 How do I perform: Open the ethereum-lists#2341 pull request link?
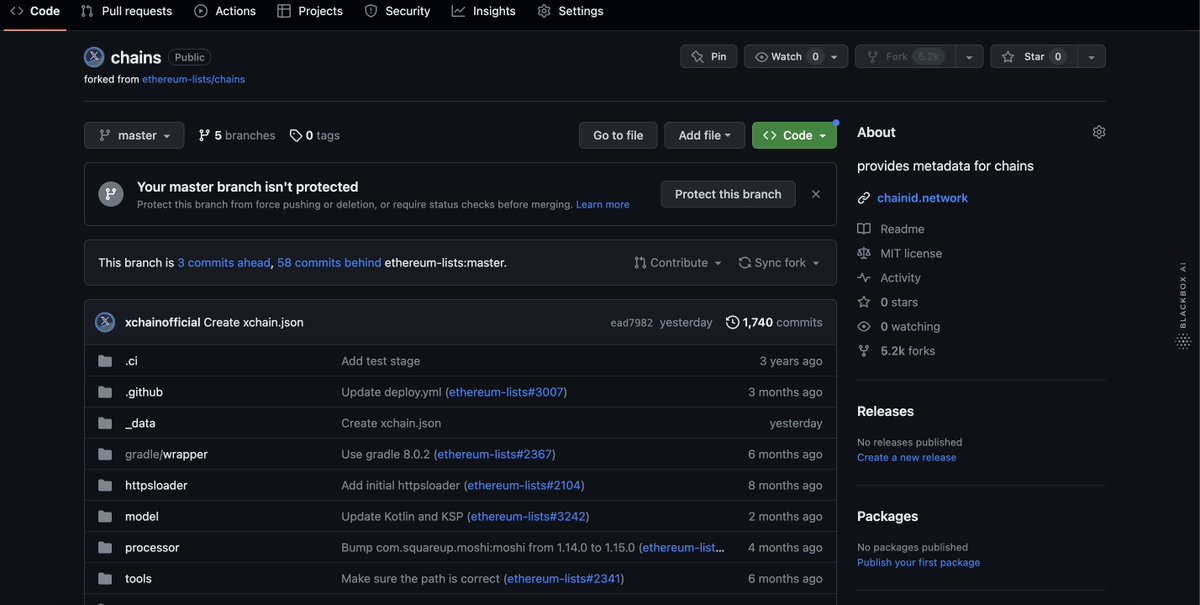pos(565,578)
